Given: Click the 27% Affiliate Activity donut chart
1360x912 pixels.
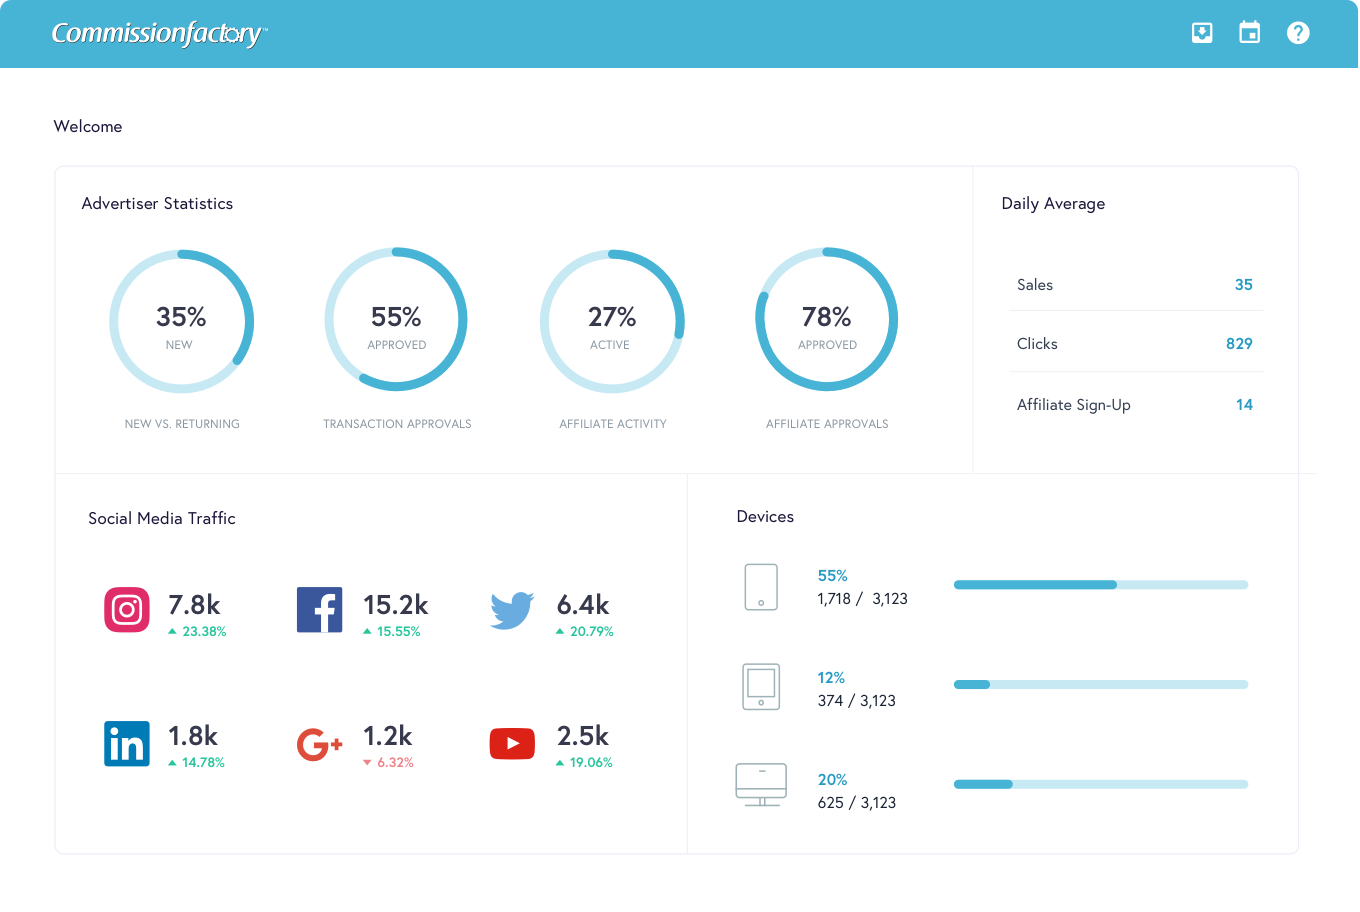Looking at the screenshot, I should 612,320.
